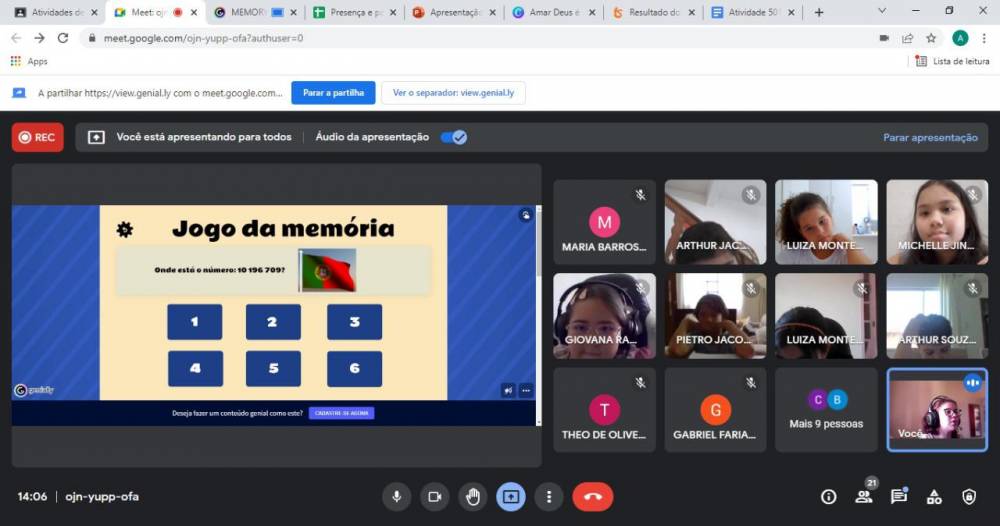Open the three-dot more options menu
Screen dimensions: 1000x526
[549, 496]
